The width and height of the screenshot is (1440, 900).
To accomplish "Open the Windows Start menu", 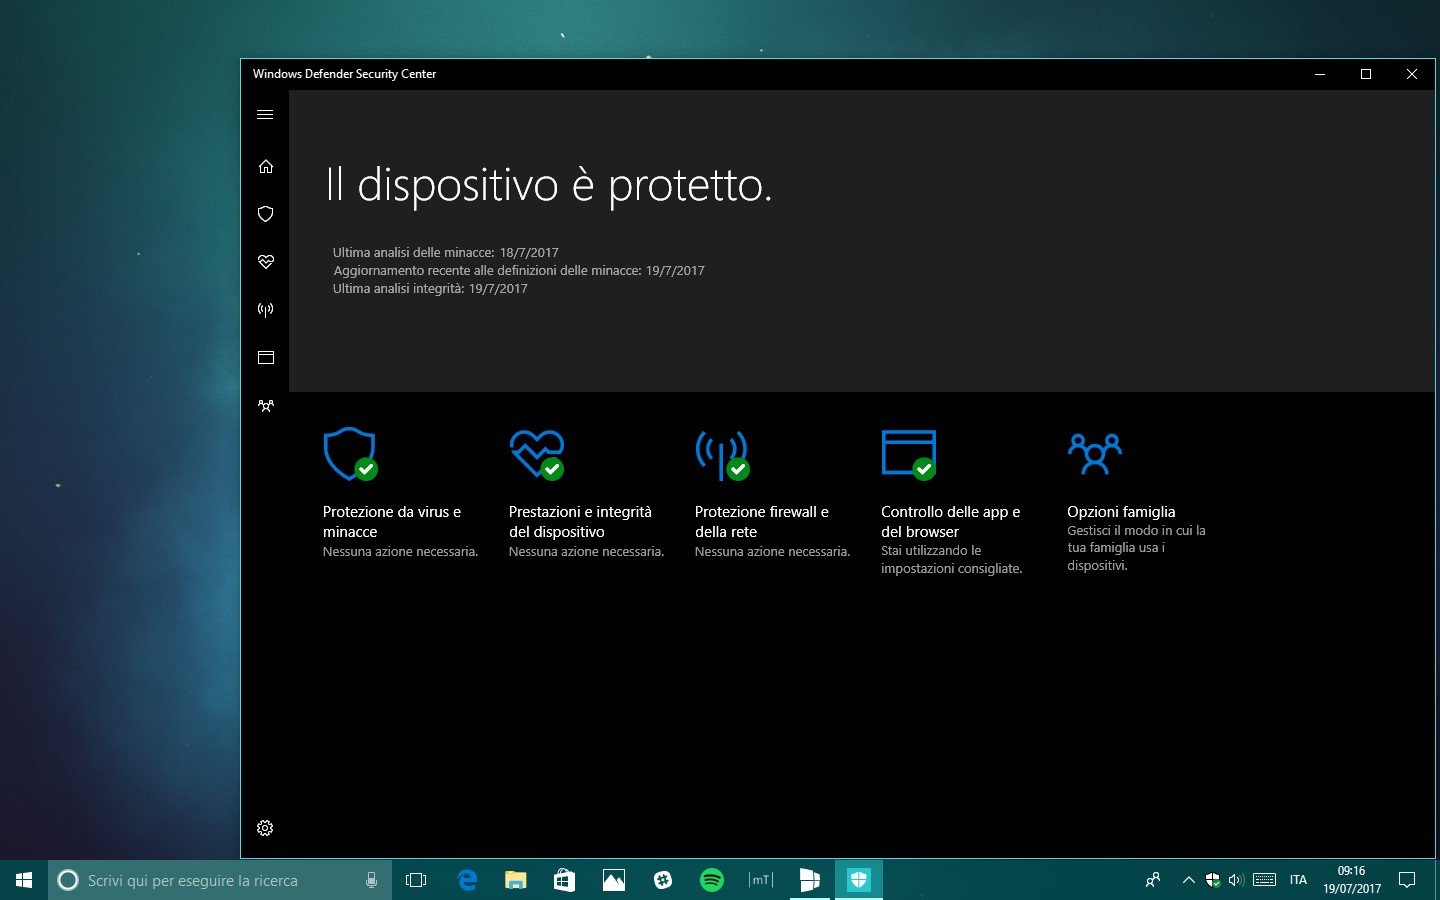I will coord(24,880).
